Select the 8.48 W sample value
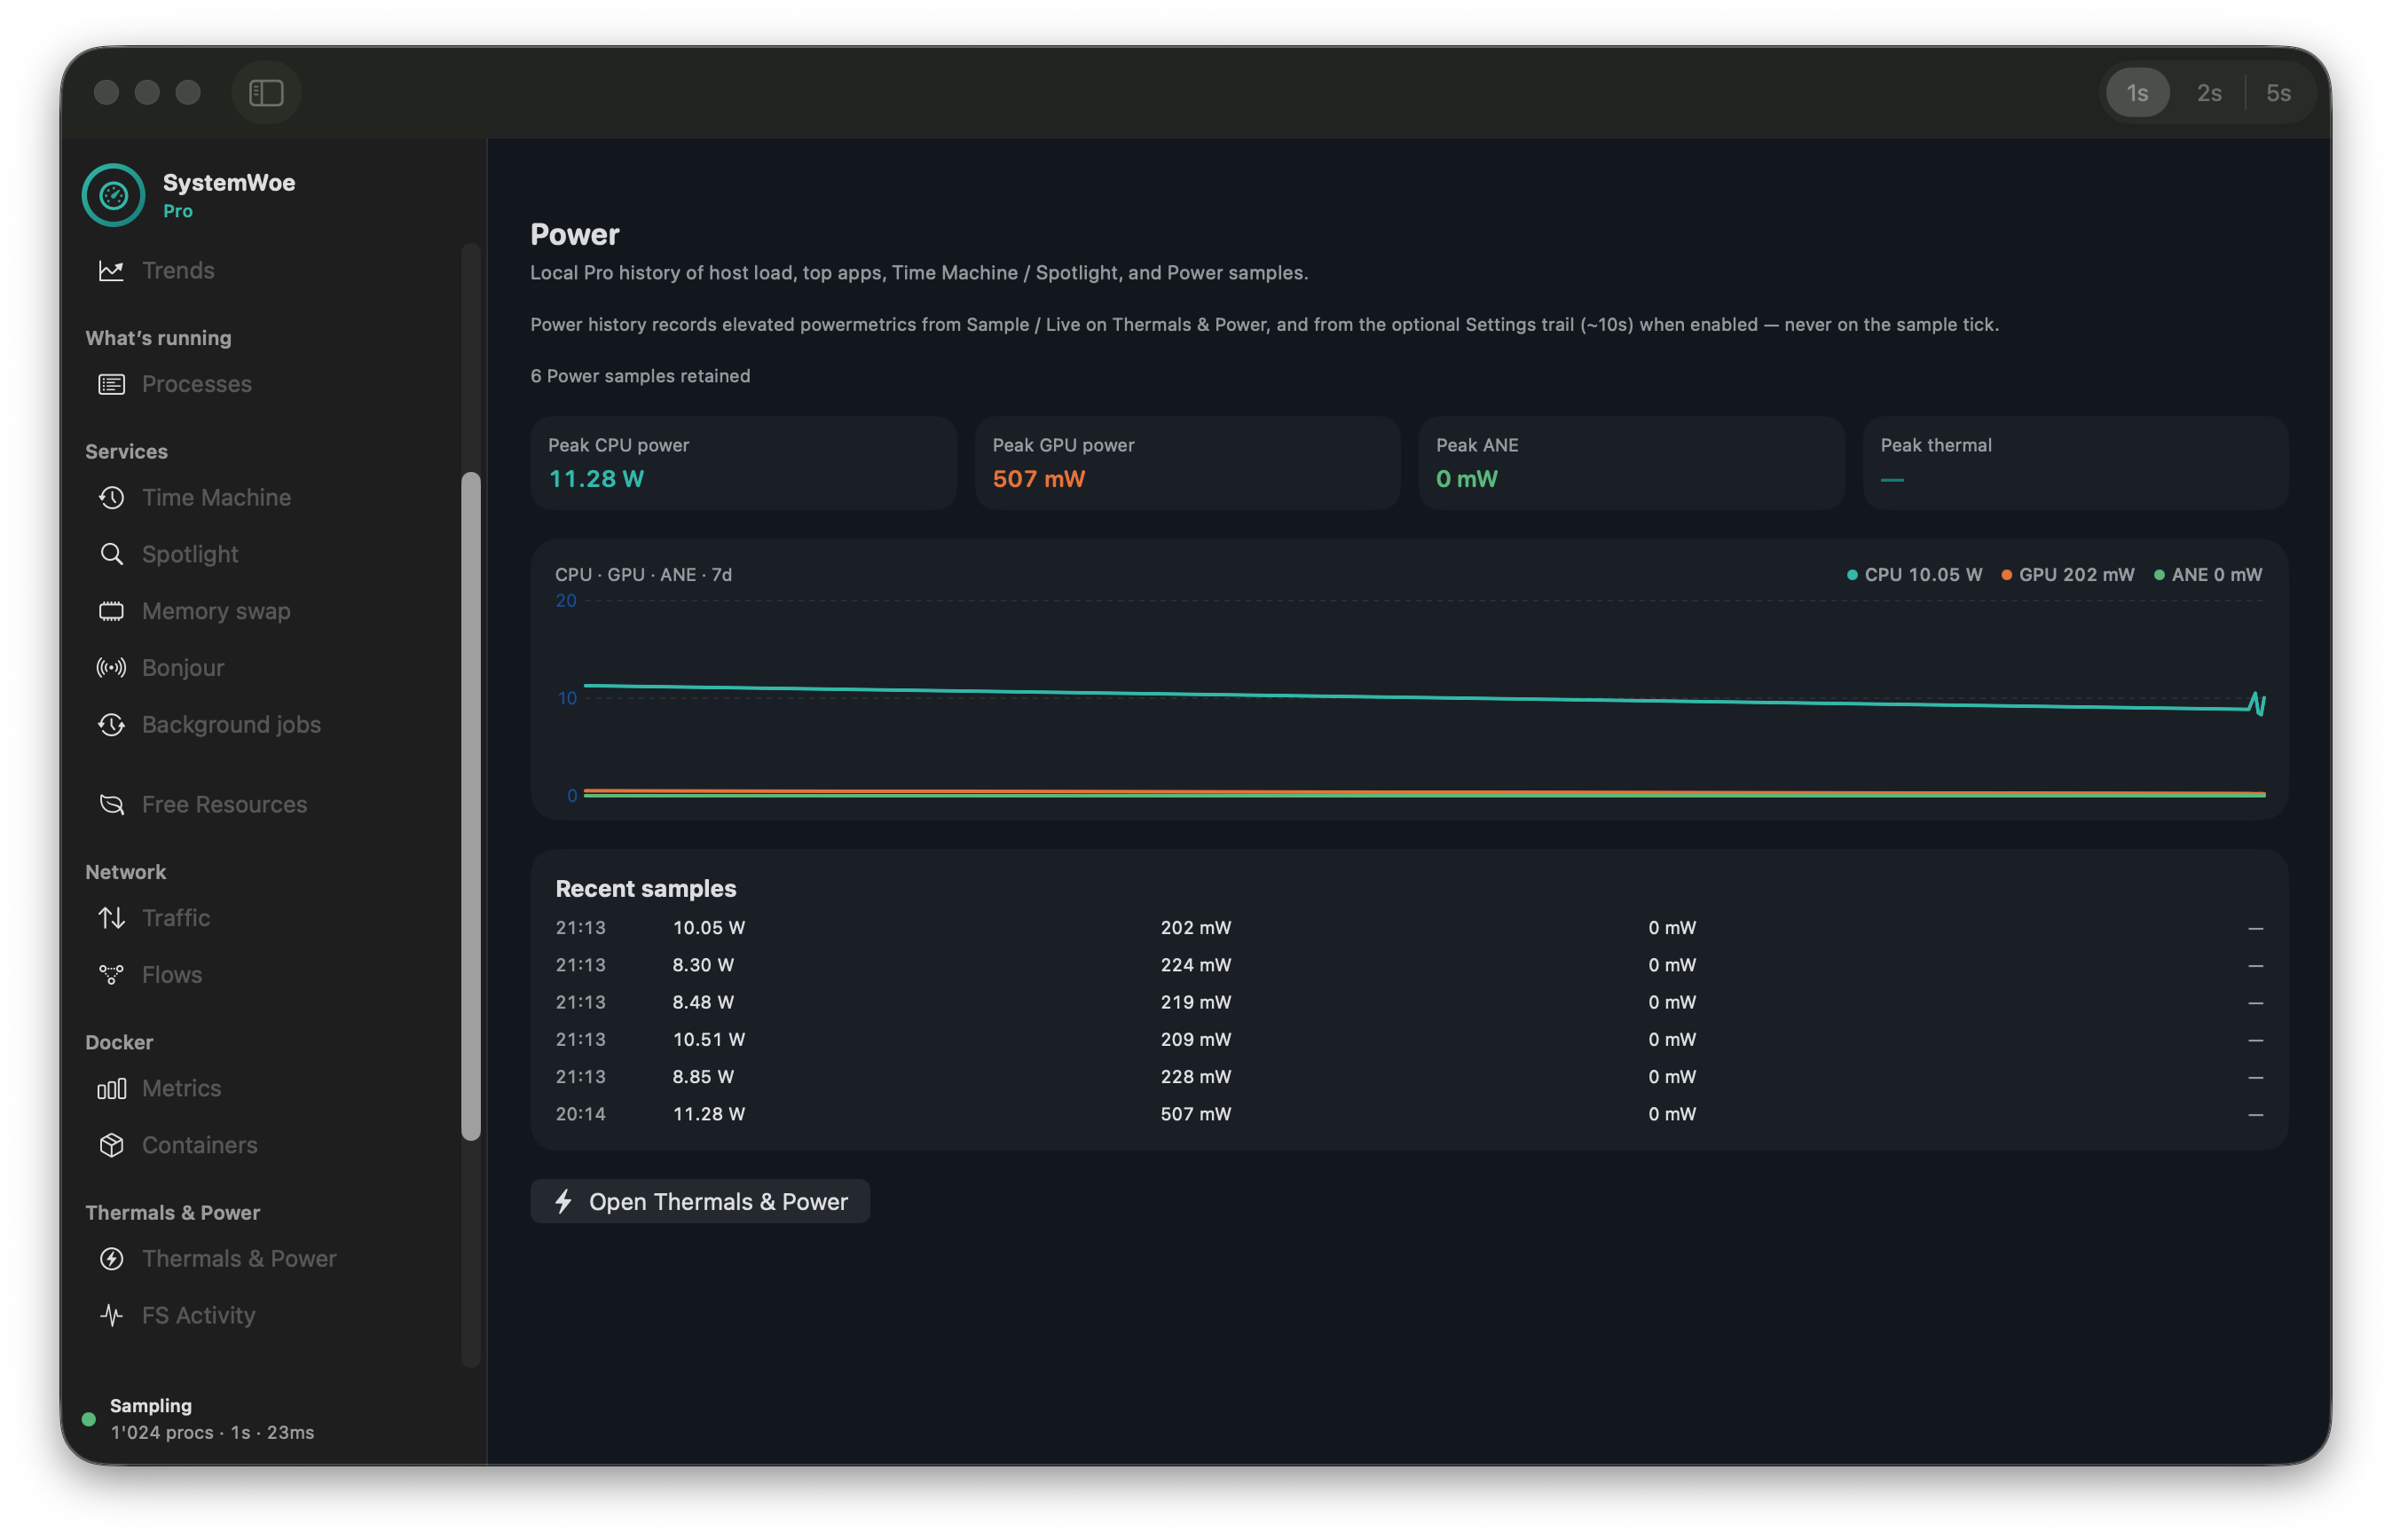The image size is (2392, 1540). coord(703,1002)
